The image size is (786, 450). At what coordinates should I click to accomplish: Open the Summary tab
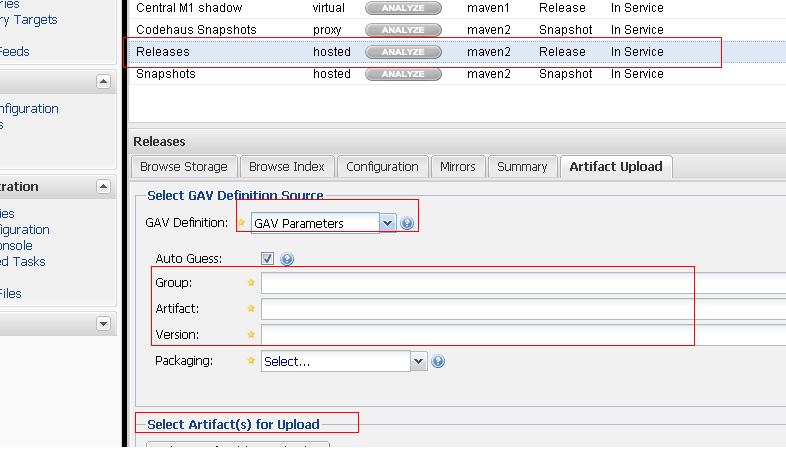pos(522,167)
